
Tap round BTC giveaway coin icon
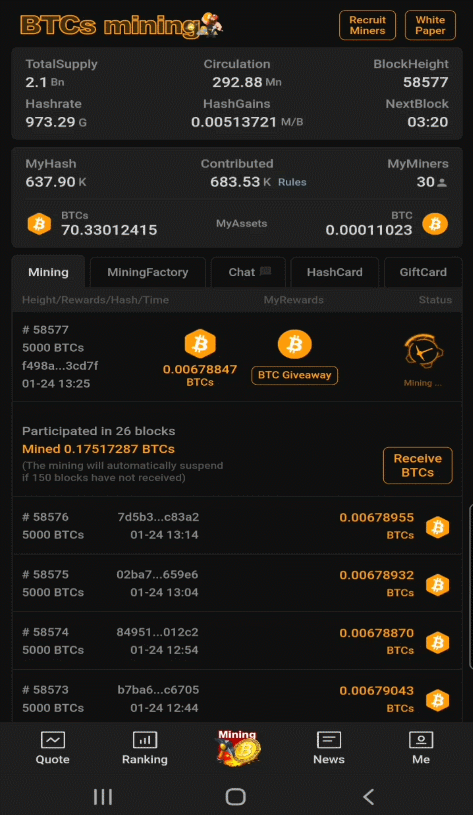(x=295, y=344)
